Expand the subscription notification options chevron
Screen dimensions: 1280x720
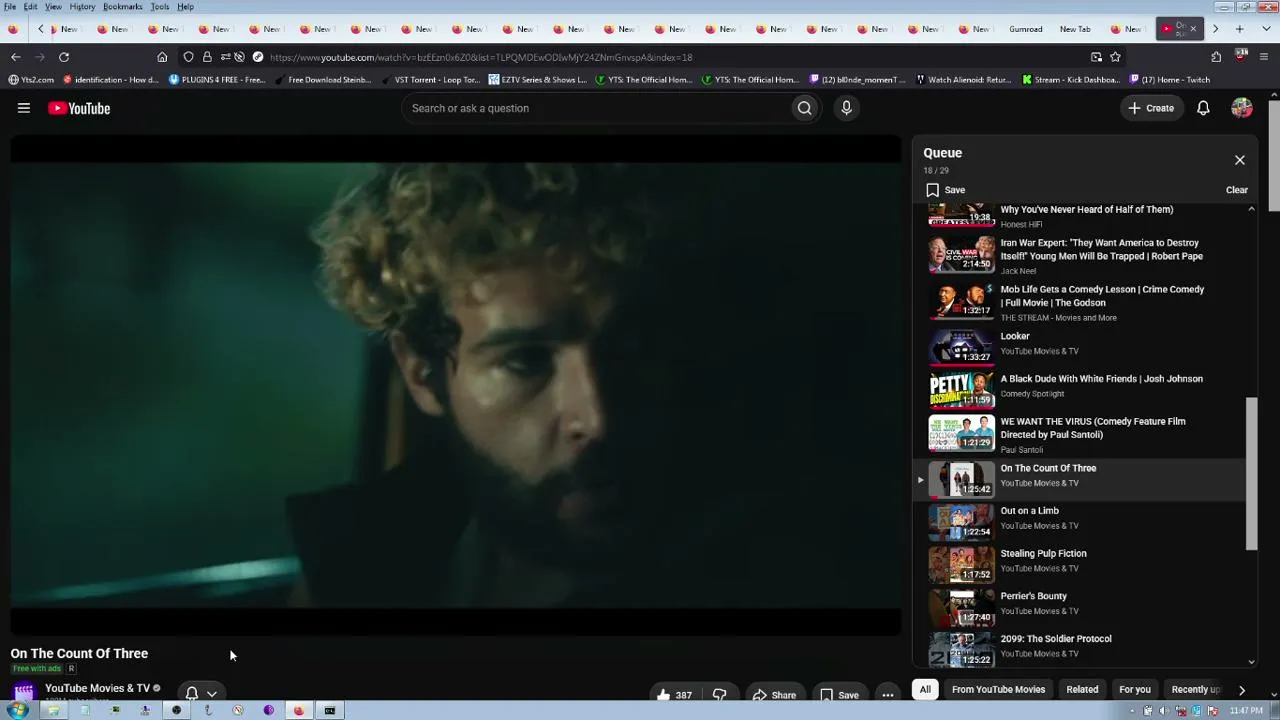[212, 693]
